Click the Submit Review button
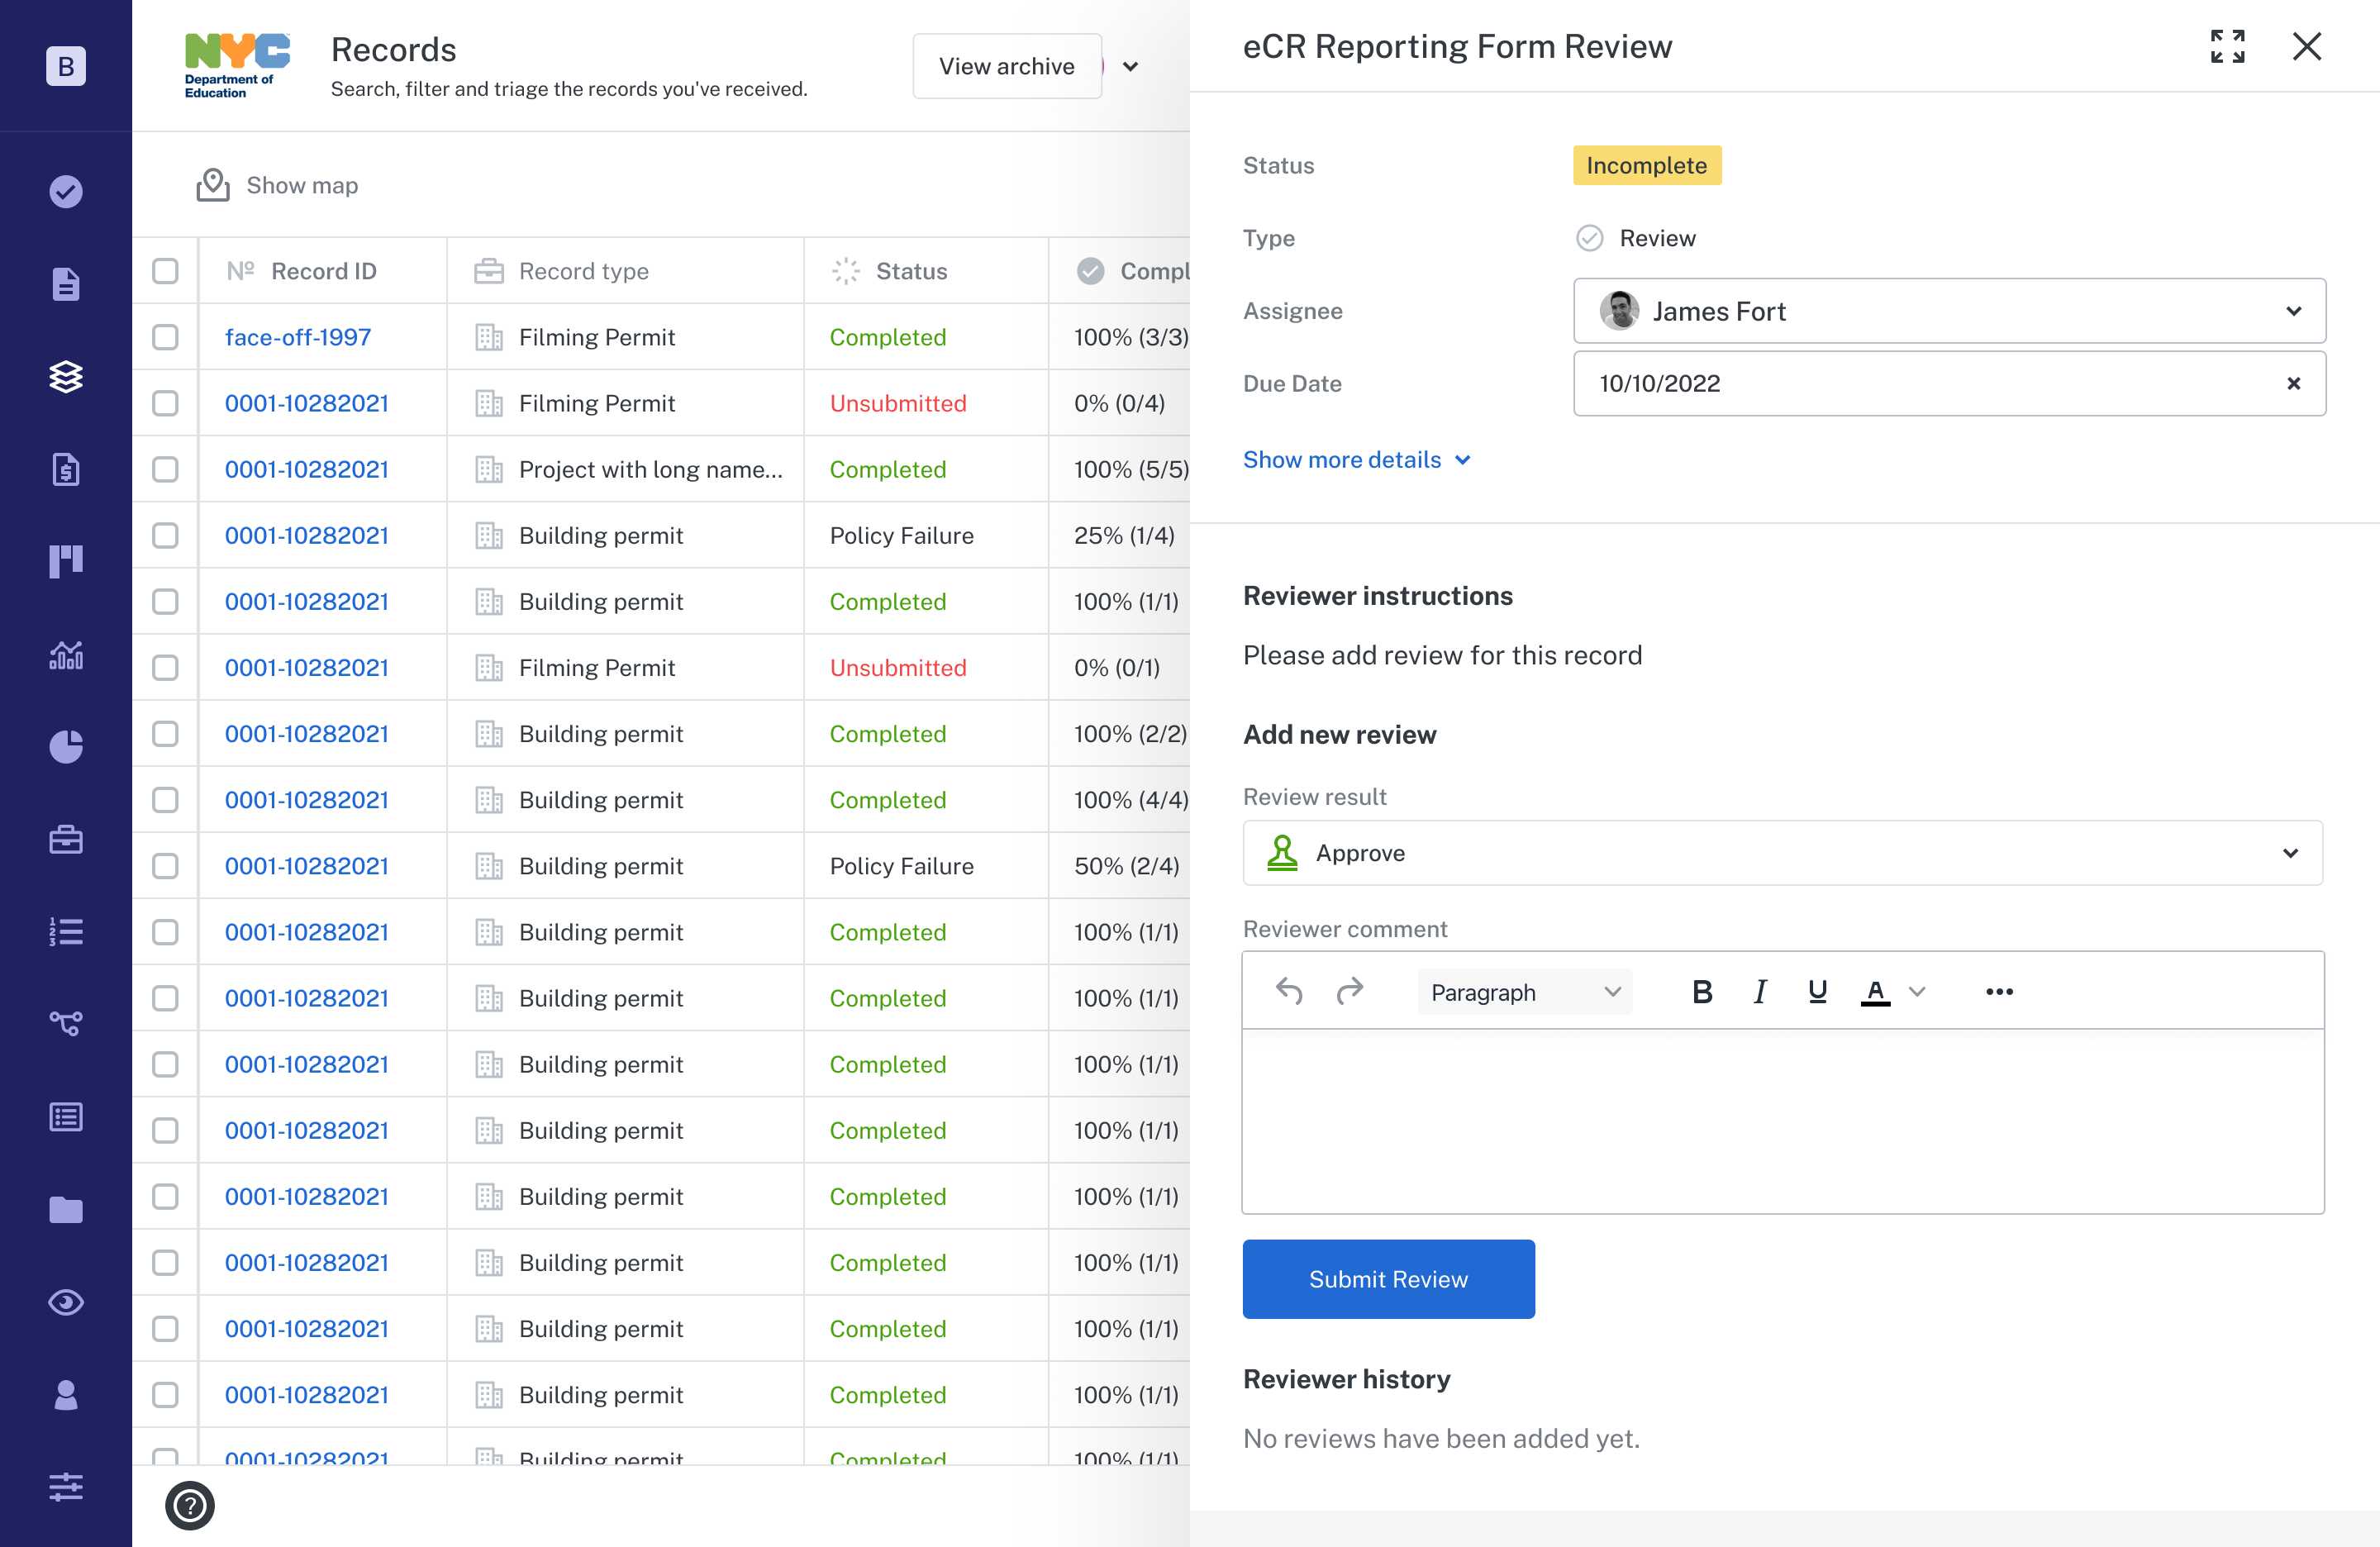 (x=1388, y=1279)
